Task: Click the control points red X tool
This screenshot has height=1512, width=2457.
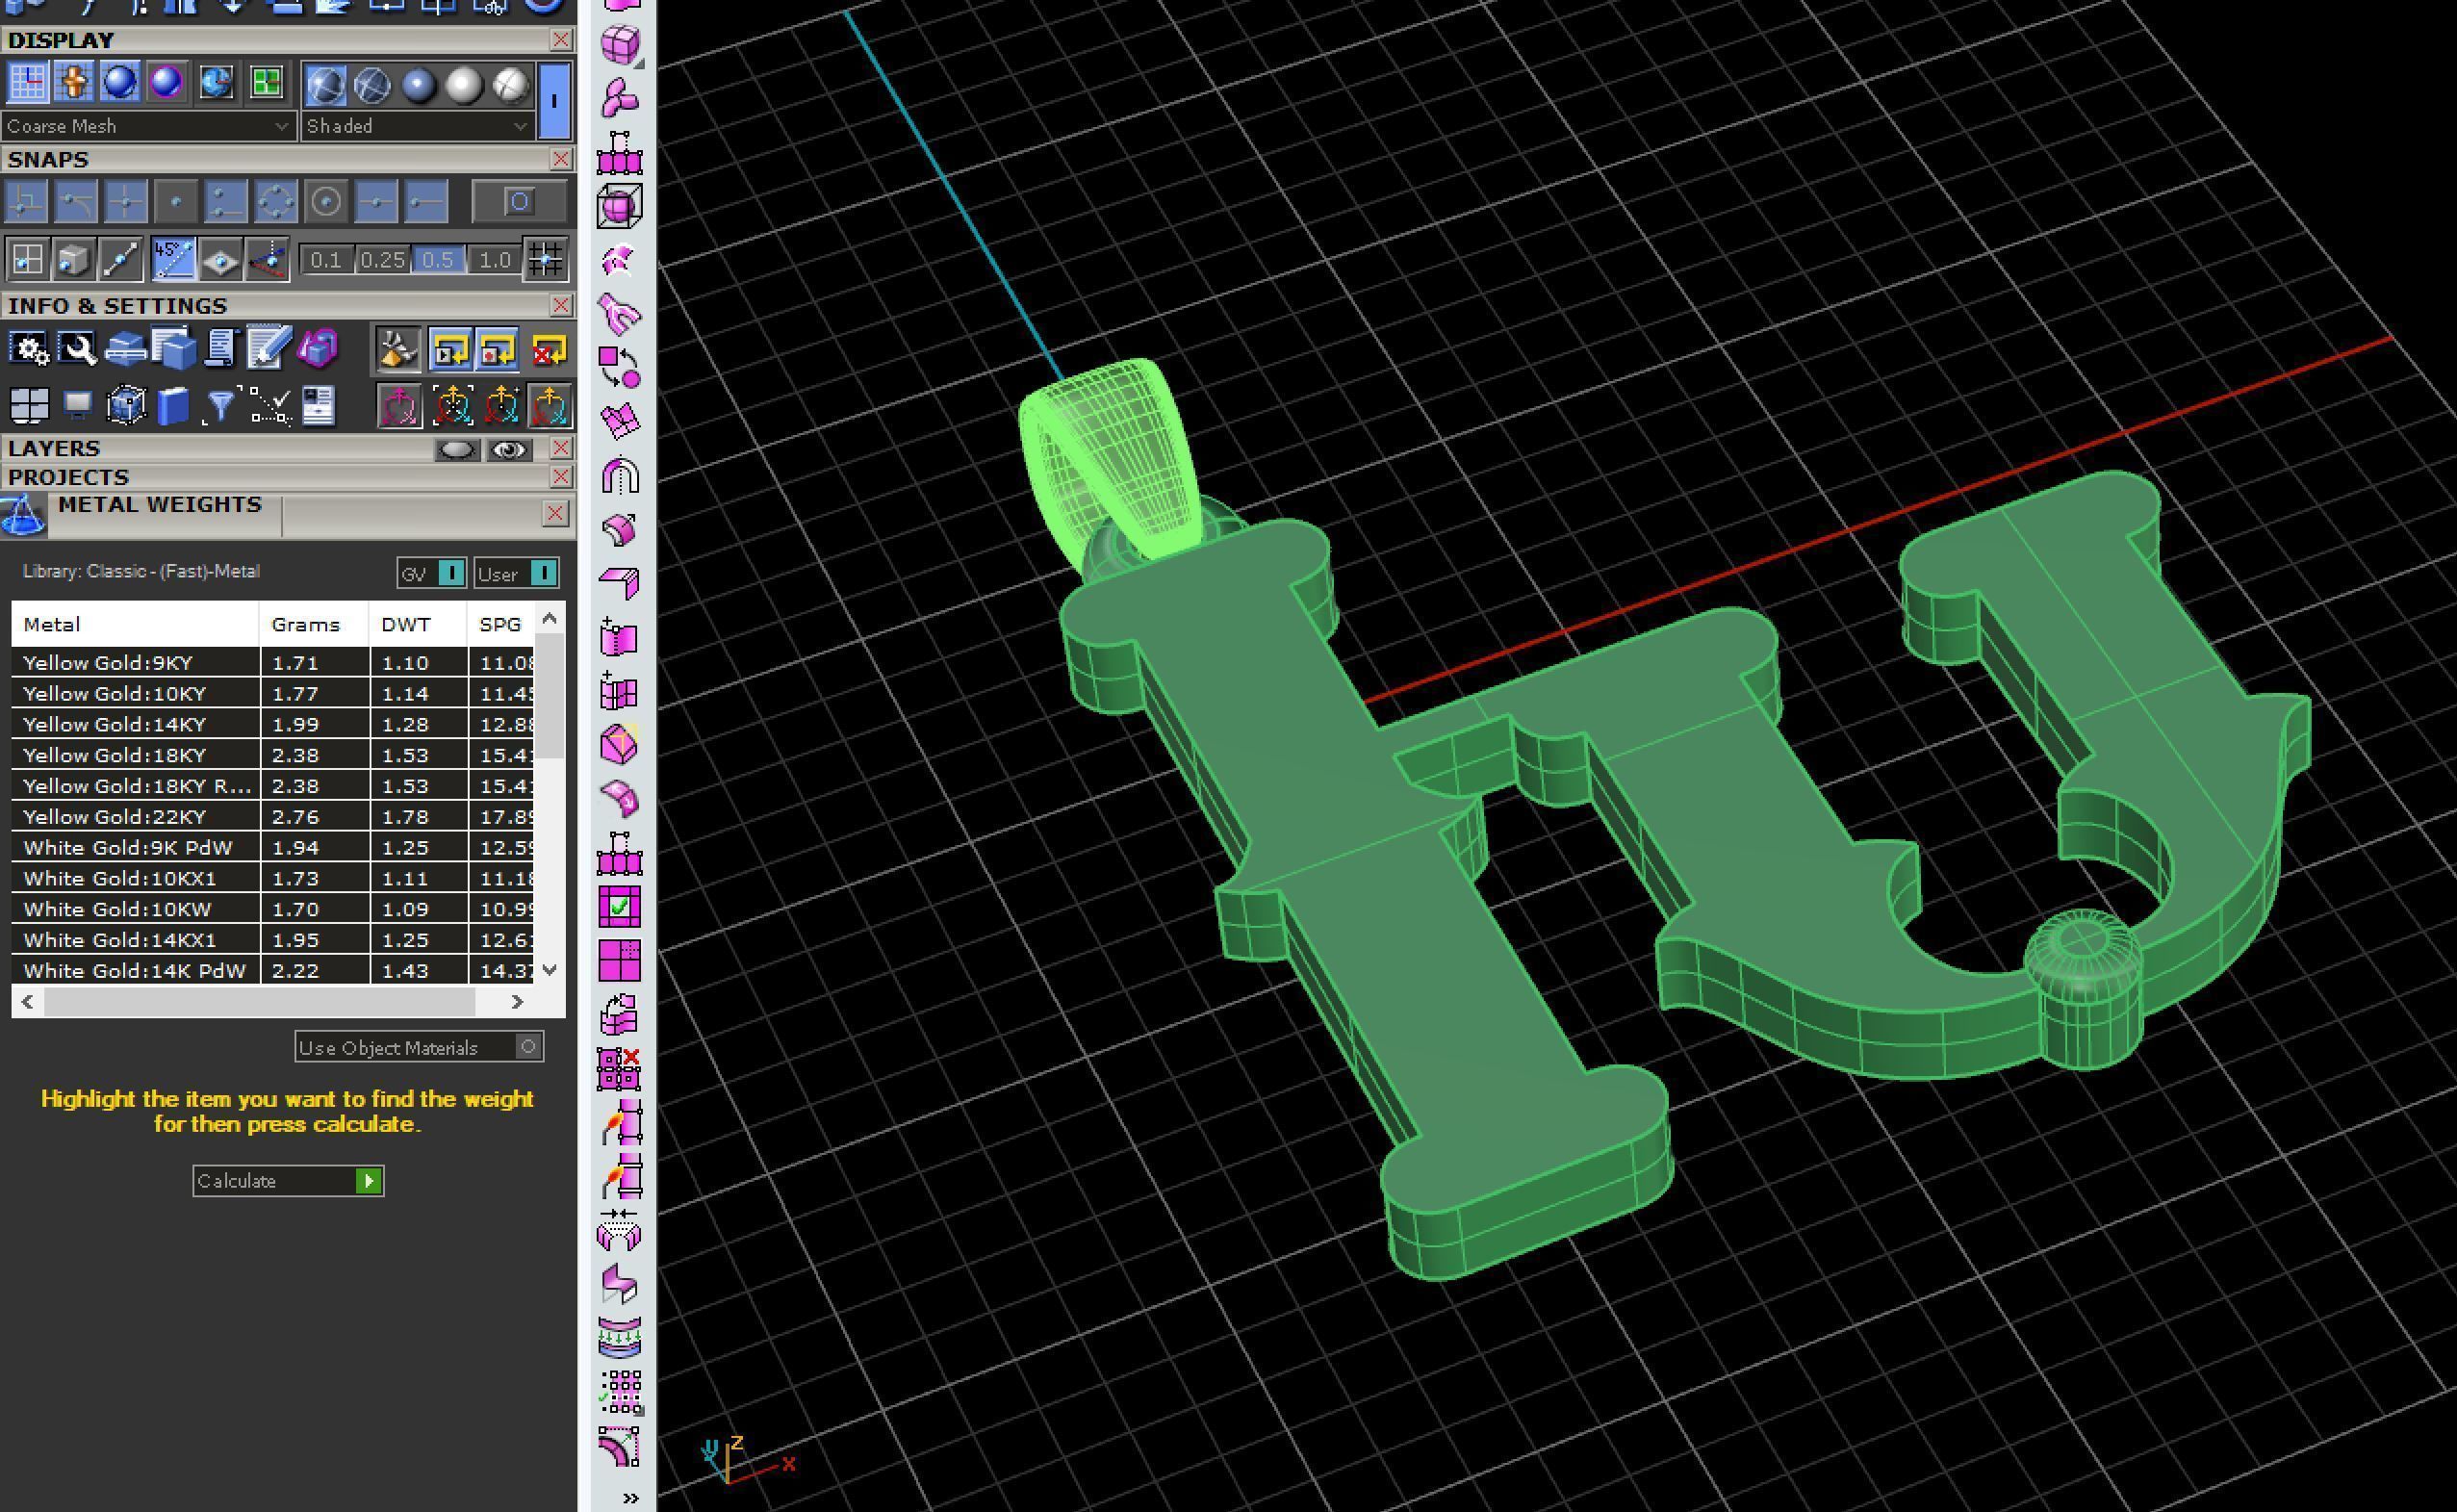Action: [620, 1069]
